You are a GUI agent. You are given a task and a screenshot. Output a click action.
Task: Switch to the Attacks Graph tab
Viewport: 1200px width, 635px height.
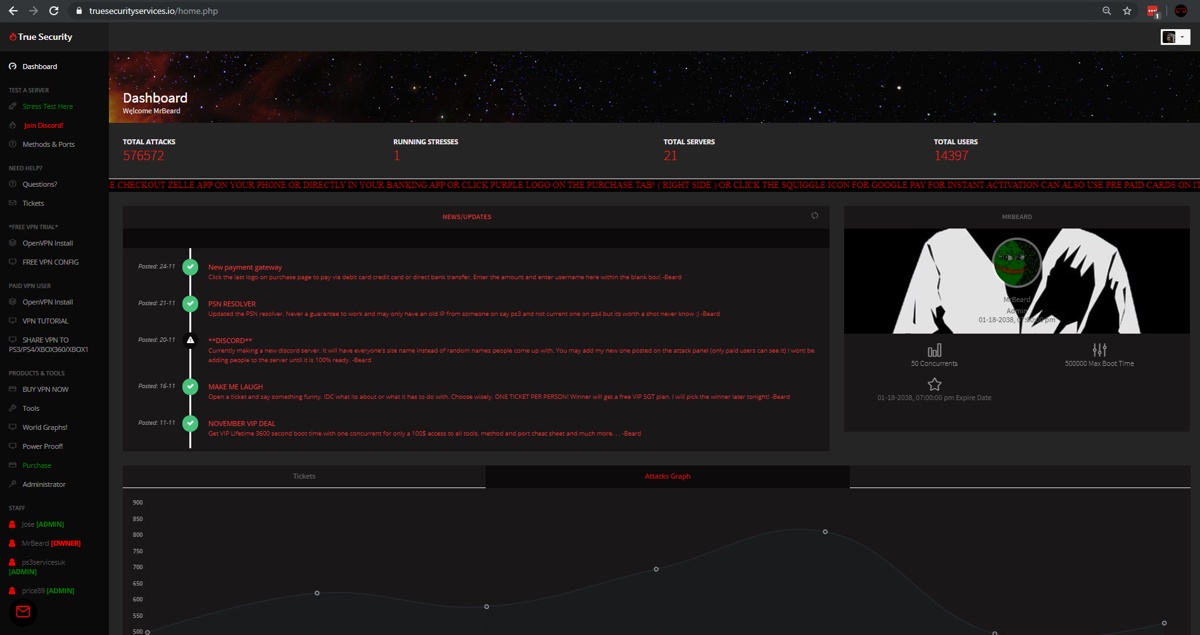pos(667,476)
